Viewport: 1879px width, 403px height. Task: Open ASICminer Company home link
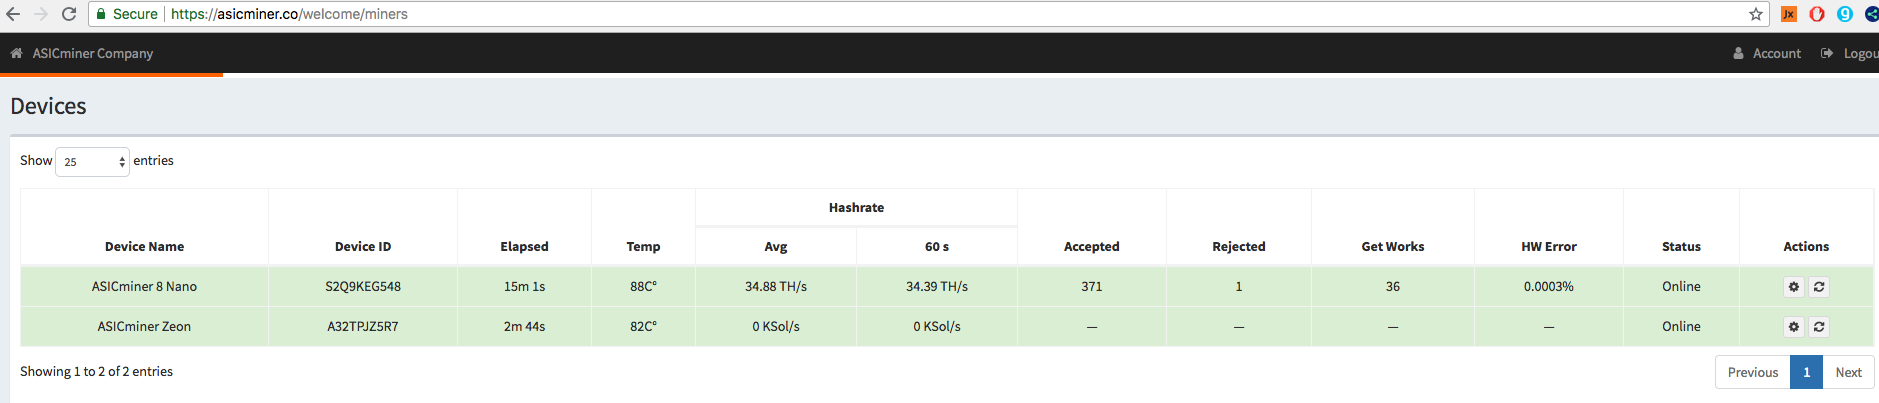pos(92,53)
